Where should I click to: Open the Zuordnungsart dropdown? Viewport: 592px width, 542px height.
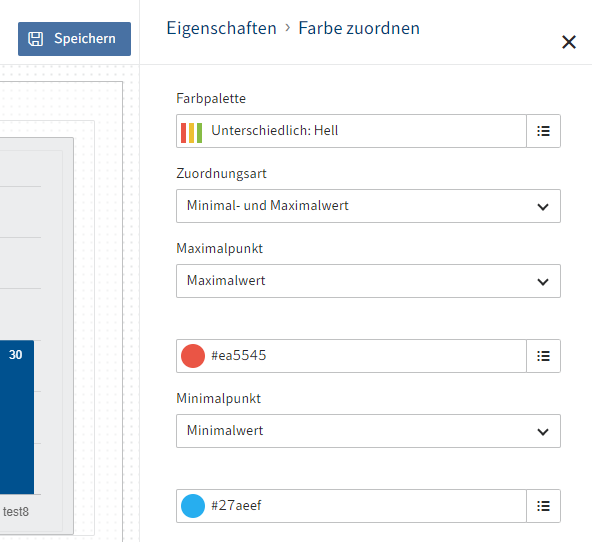tap(368, 206)
